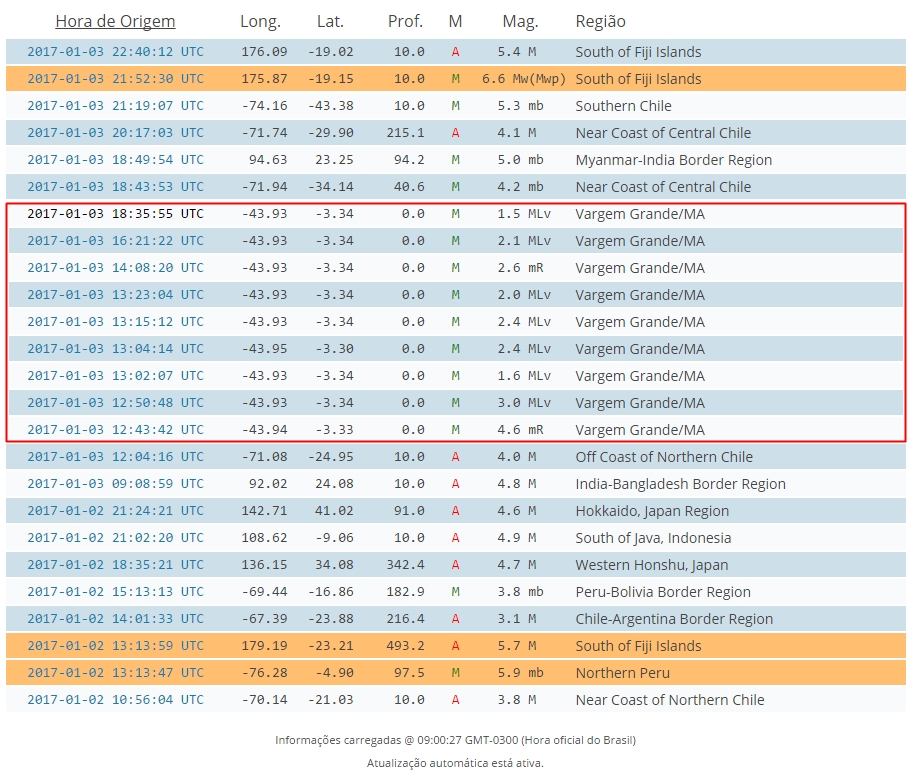This screenshot has width=912, height=777.
Task: Open the 2017-01-03 12:04:16 UTC event
Action: [x=115, y=457]
